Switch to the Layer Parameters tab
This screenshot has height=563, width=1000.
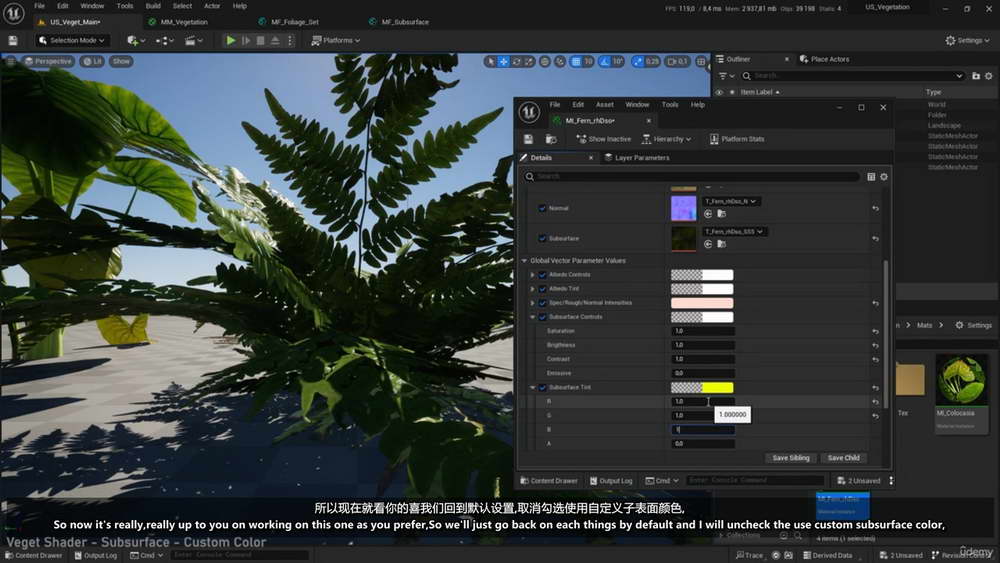637,157
